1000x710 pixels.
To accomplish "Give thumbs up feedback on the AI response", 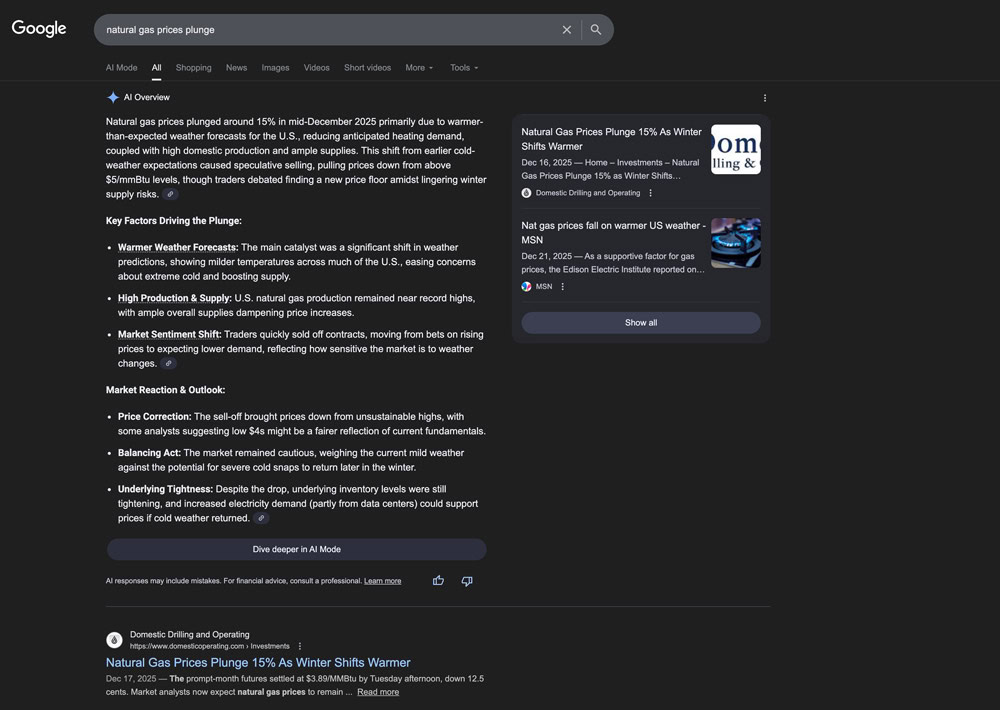I will coord(438,580).
